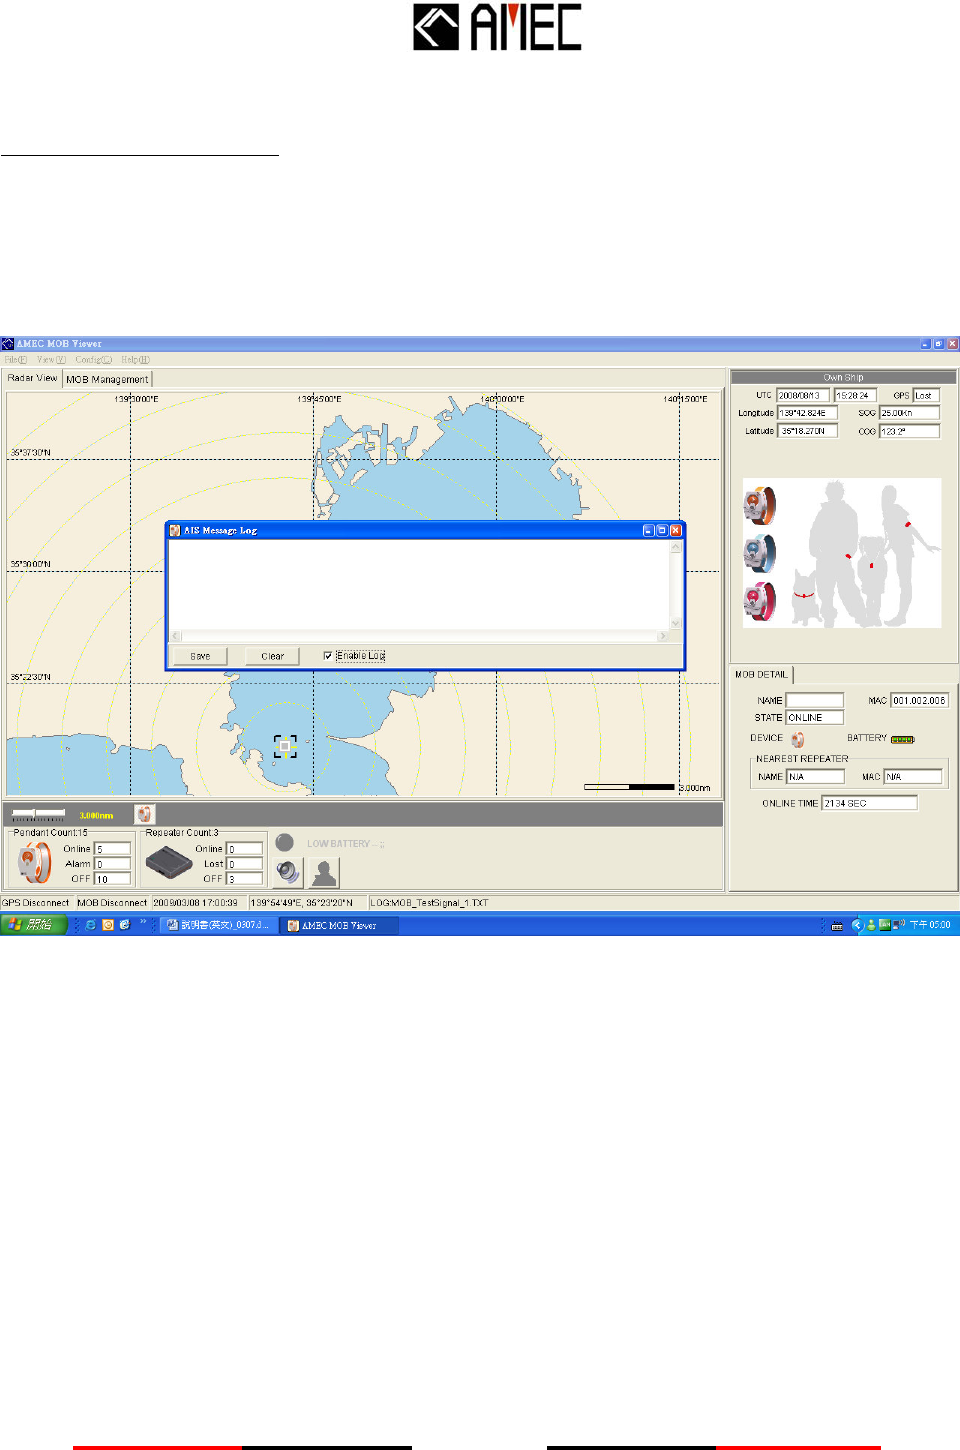Click the system tray expand arrow
The image size is (960, 1450).
click(856, 925)
